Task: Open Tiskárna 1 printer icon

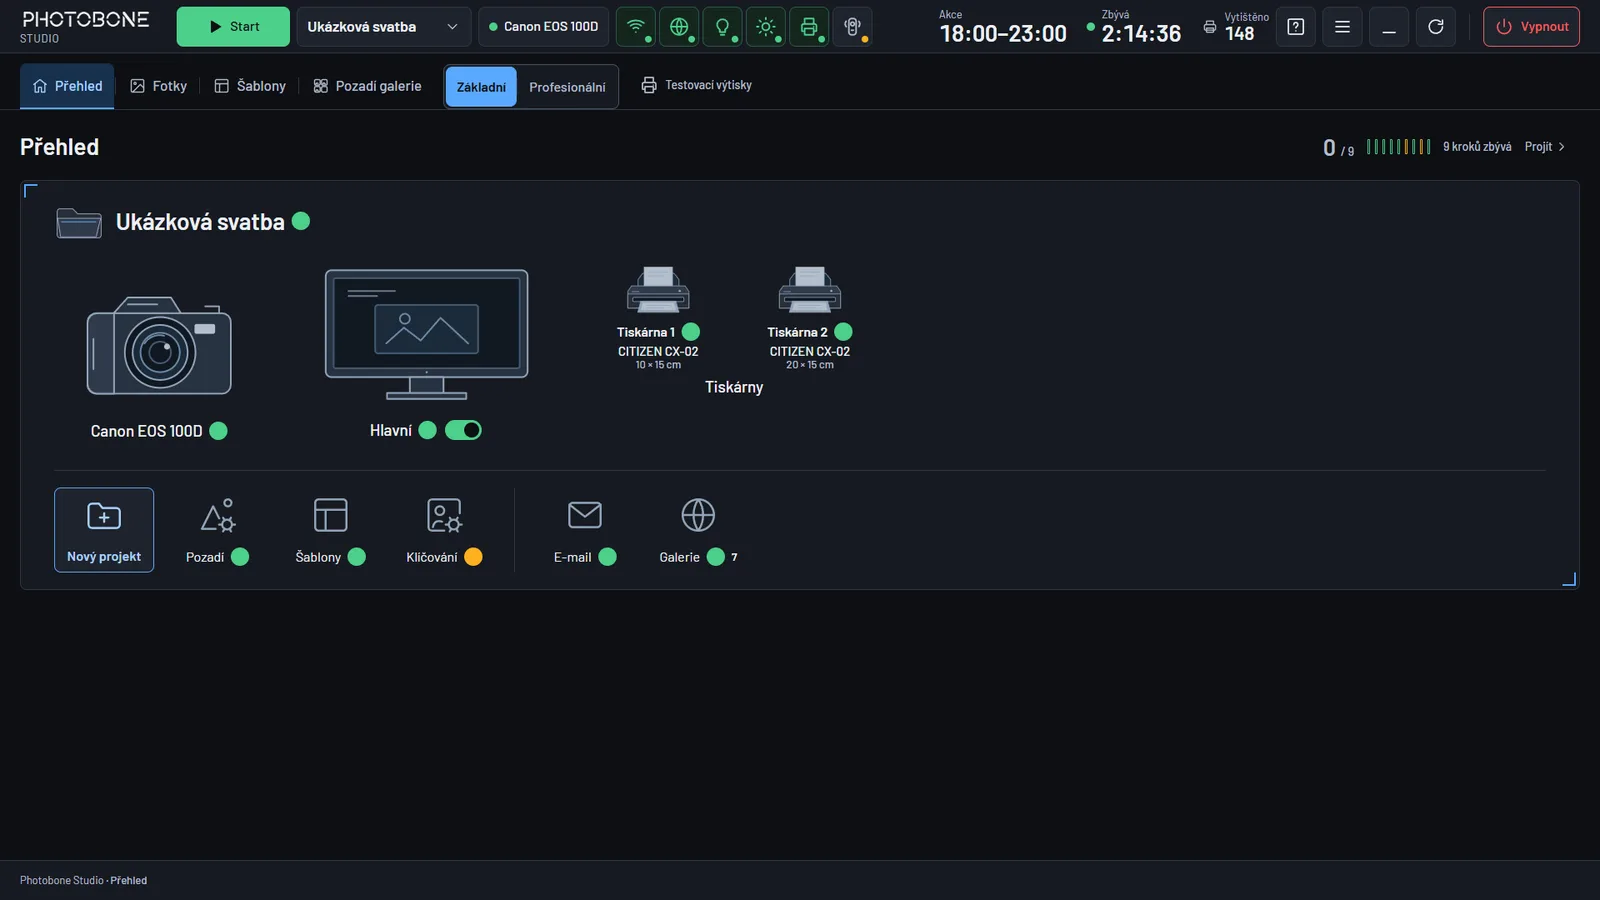Action: (658, 290)
